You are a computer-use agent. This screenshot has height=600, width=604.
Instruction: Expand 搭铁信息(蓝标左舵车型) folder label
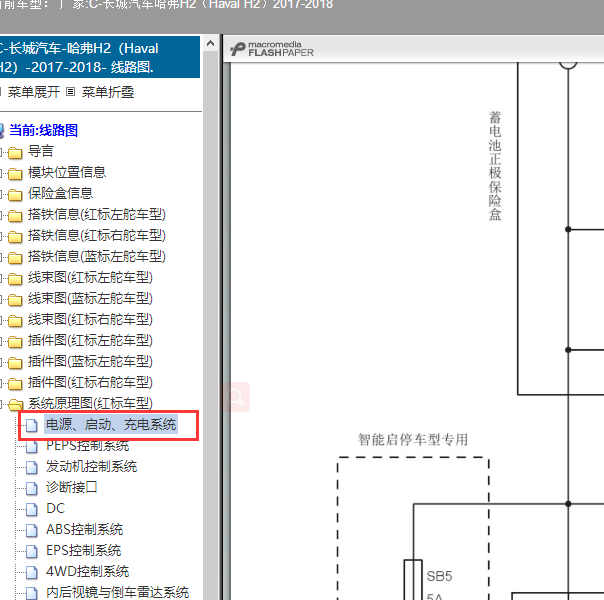[x=97, y=256]
